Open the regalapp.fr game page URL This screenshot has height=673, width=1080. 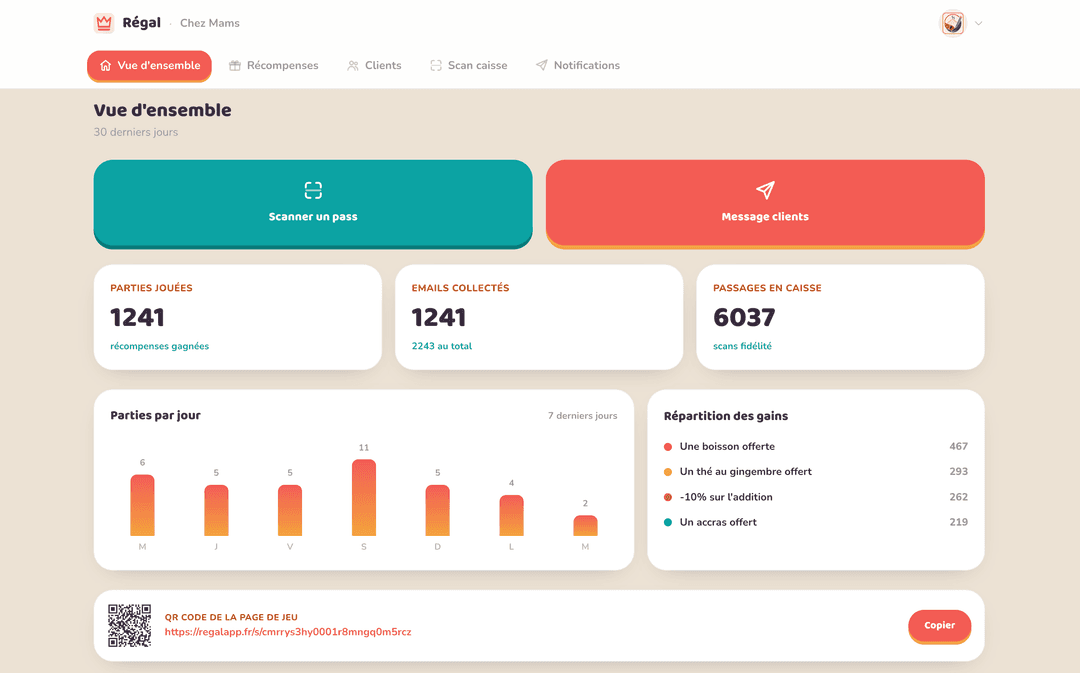(x=288, y=632)
